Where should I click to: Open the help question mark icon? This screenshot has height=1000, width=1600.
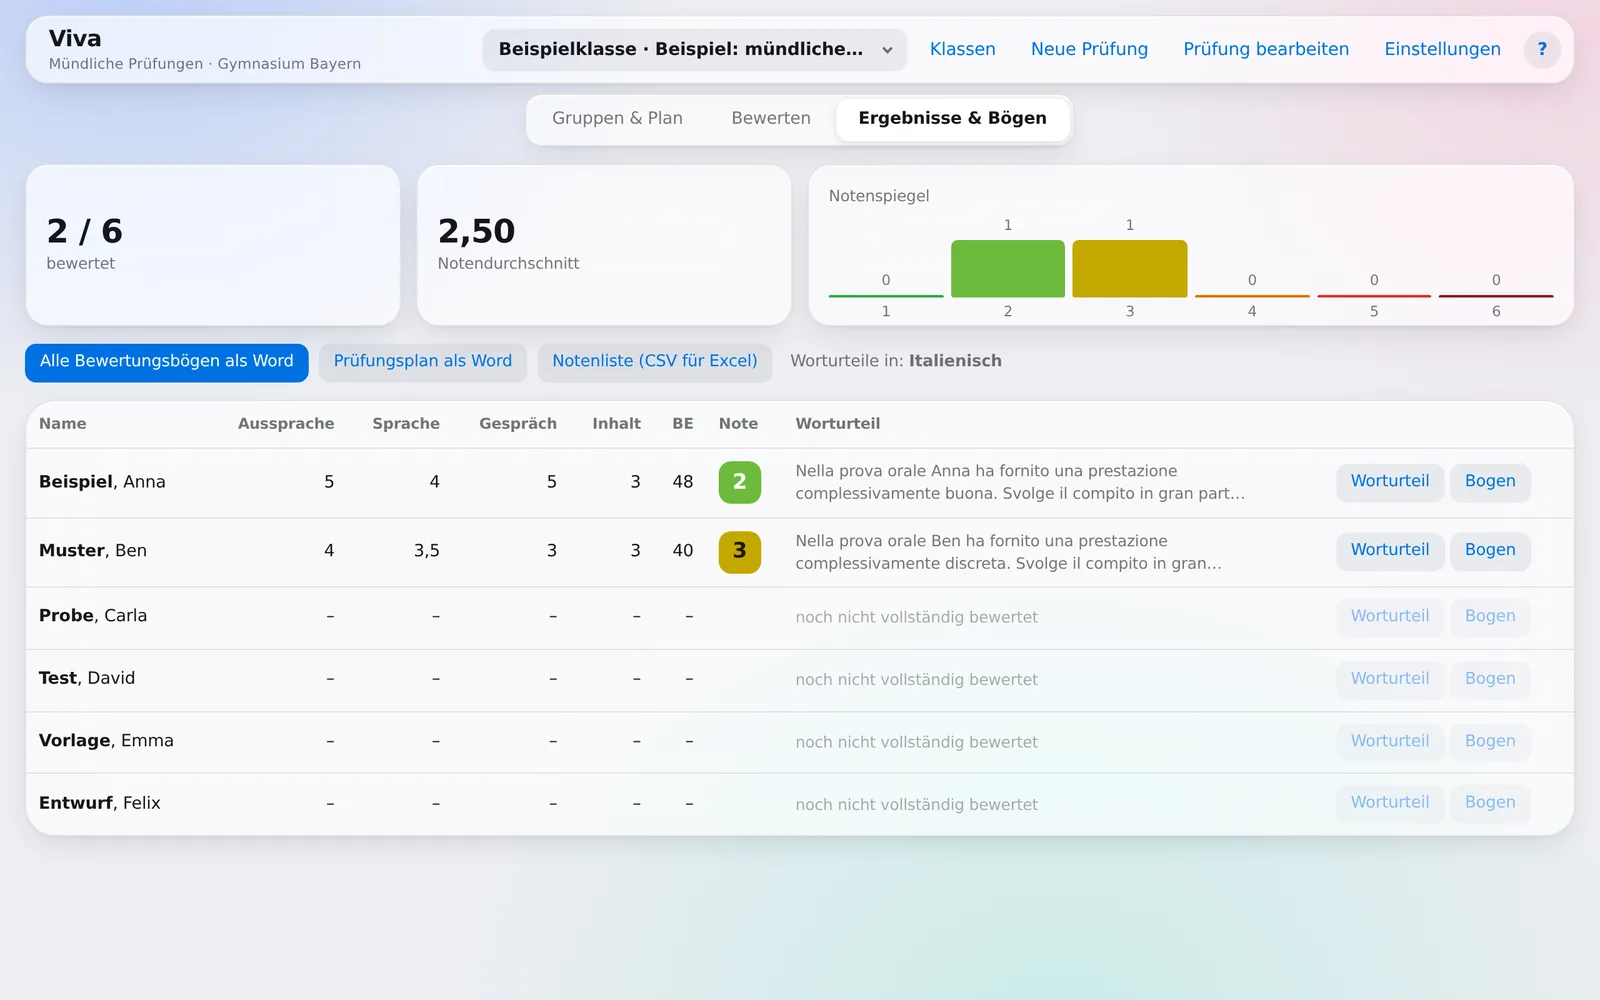click(1542, 49)
